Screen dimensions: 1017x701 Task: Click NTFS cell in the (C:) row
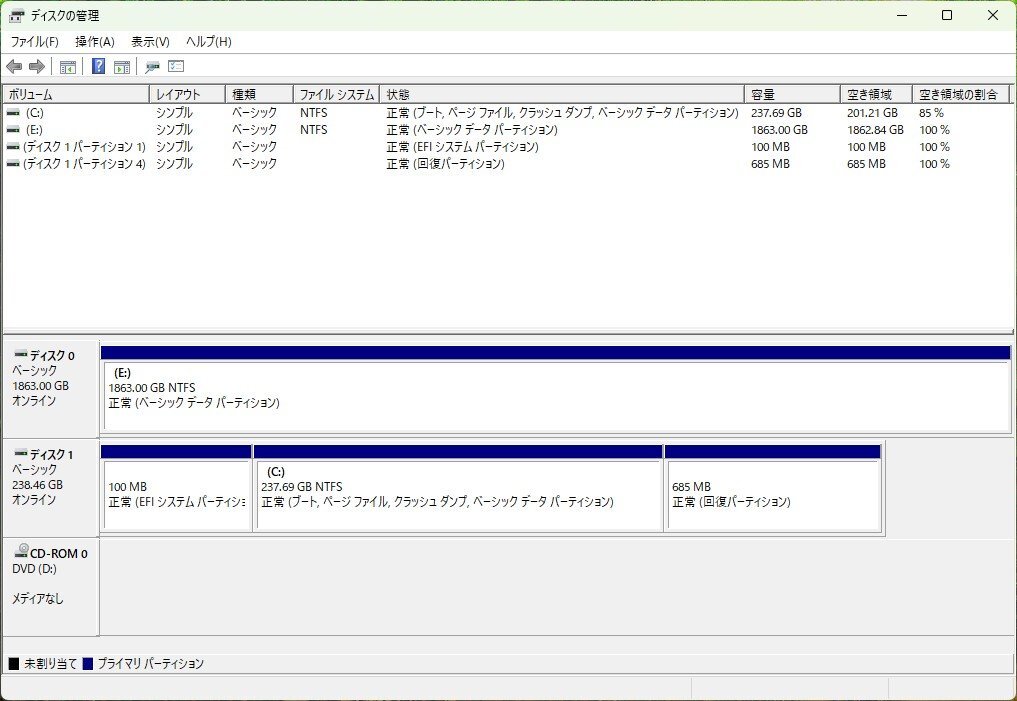point(314,113)
